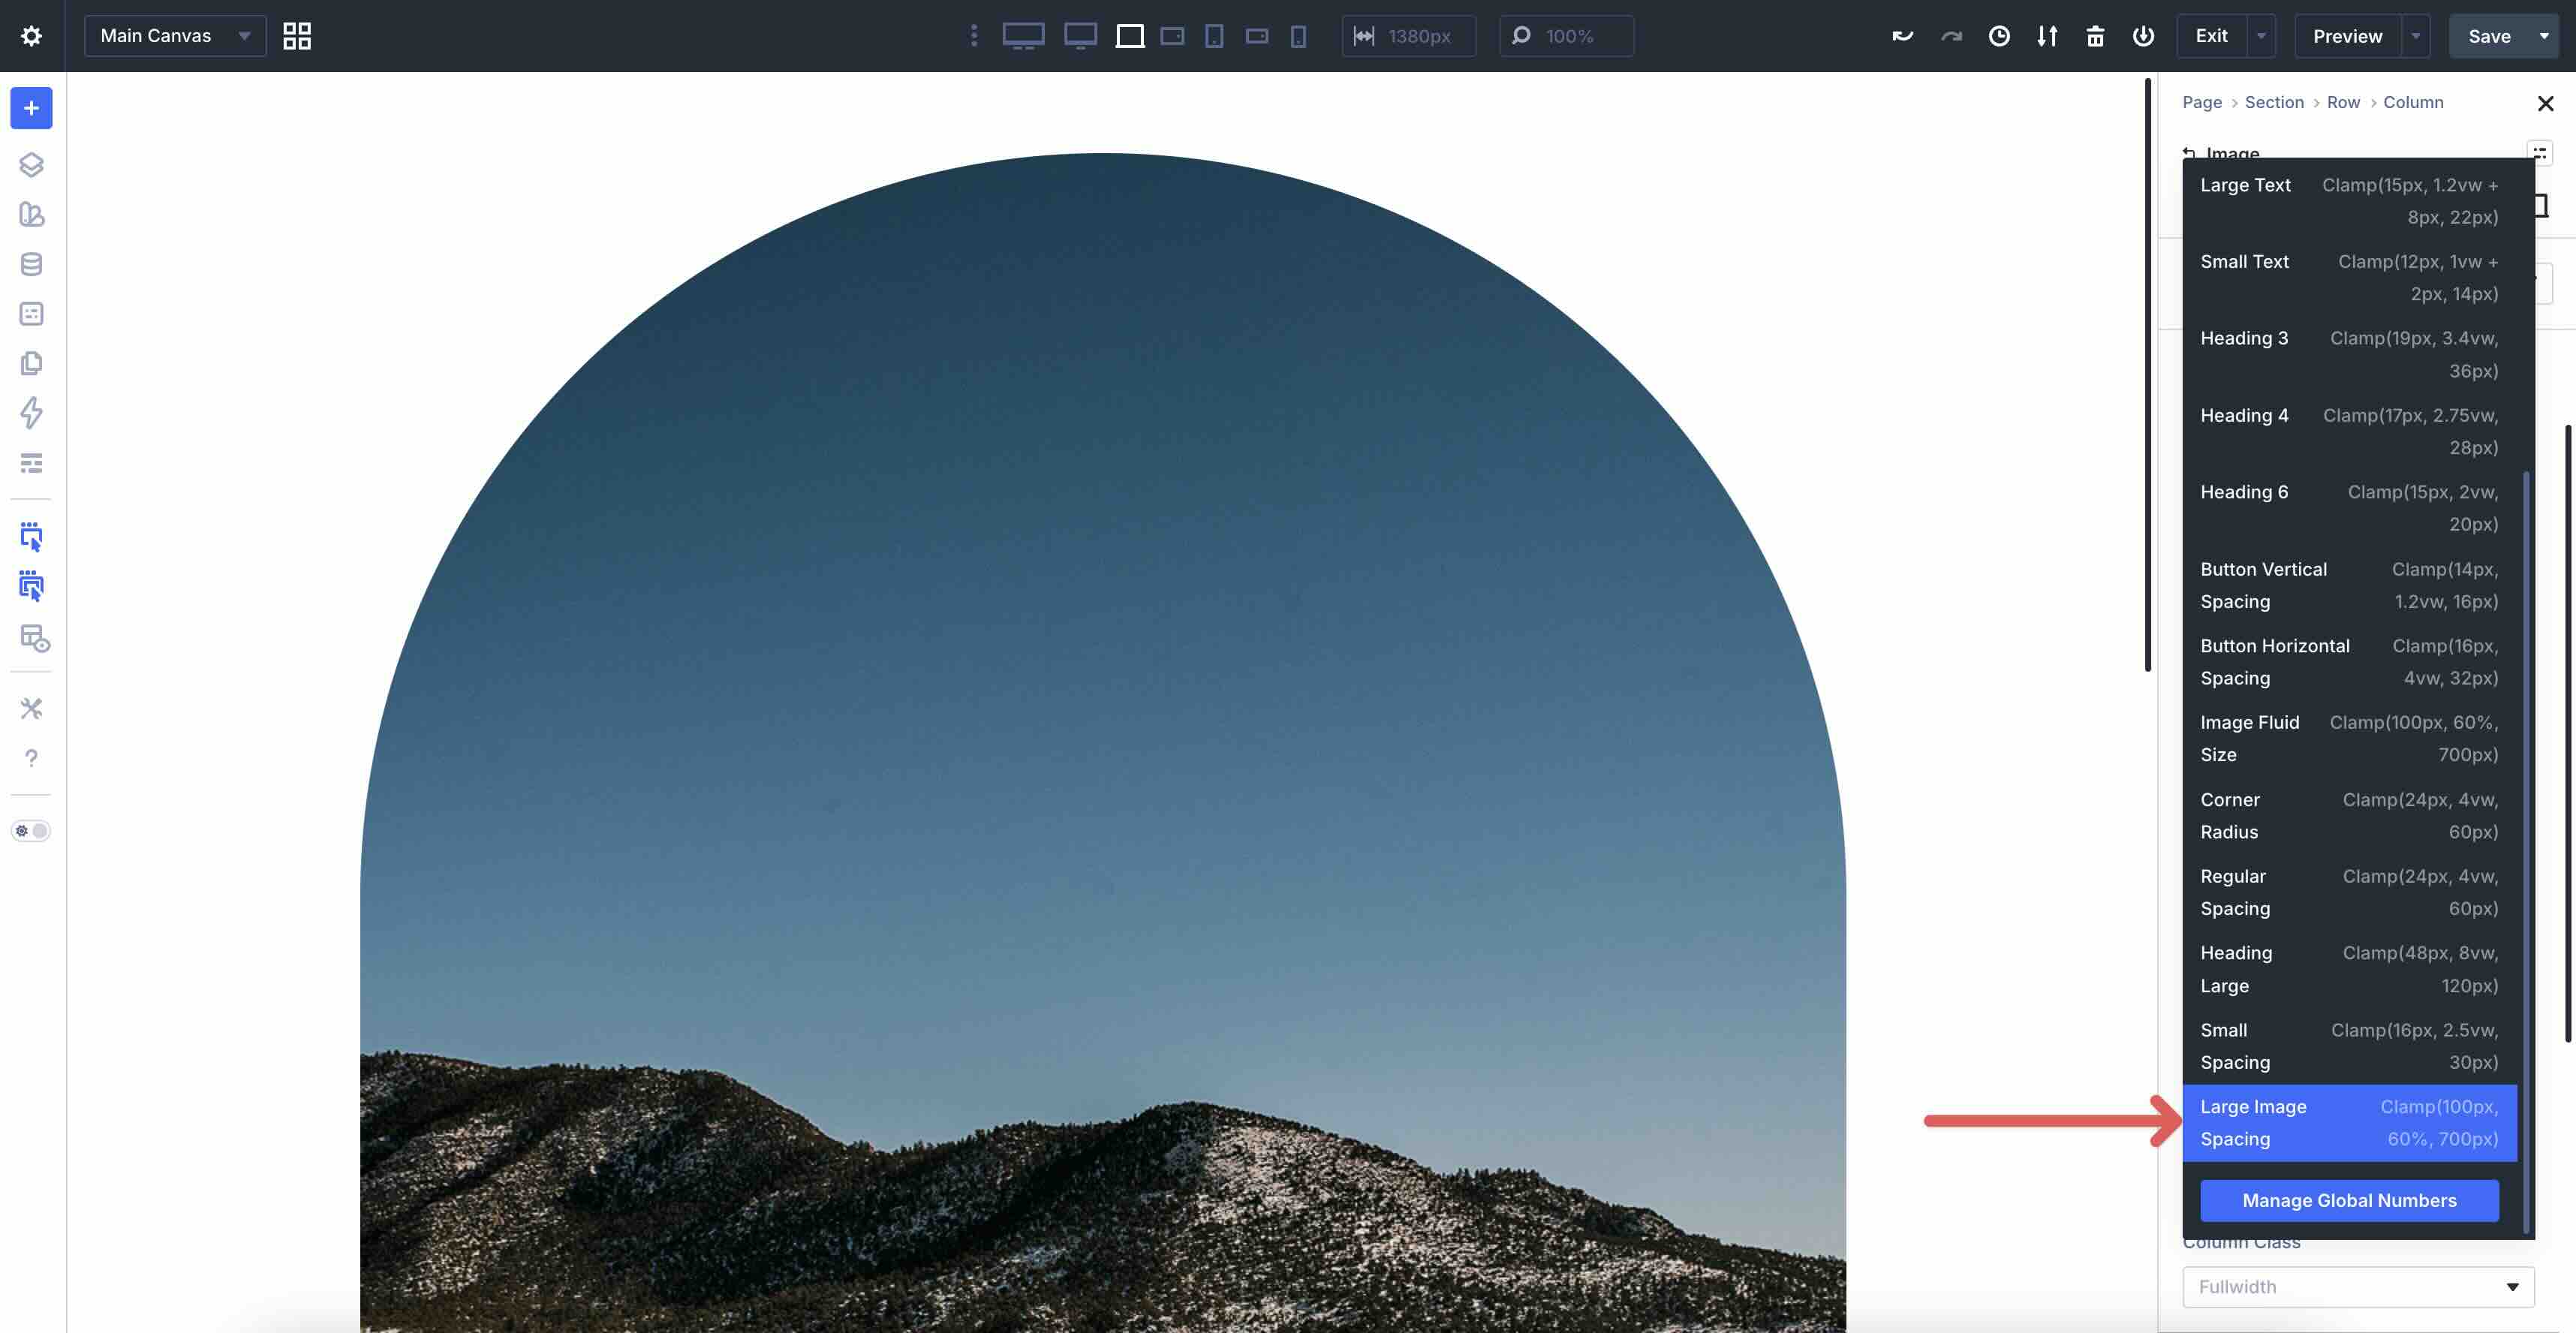Open the Main Canvas dropdown
The height and width of the screenshot is (1333, 2576).
pyautogui.click(x=174, y=36)
